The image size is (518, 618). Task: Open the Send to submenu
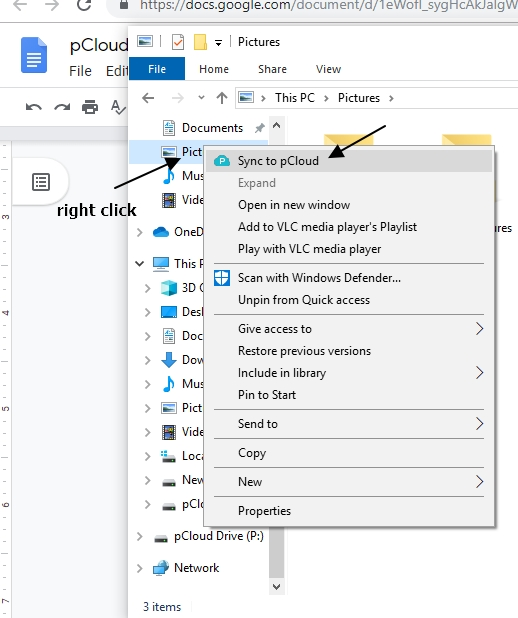349,424
